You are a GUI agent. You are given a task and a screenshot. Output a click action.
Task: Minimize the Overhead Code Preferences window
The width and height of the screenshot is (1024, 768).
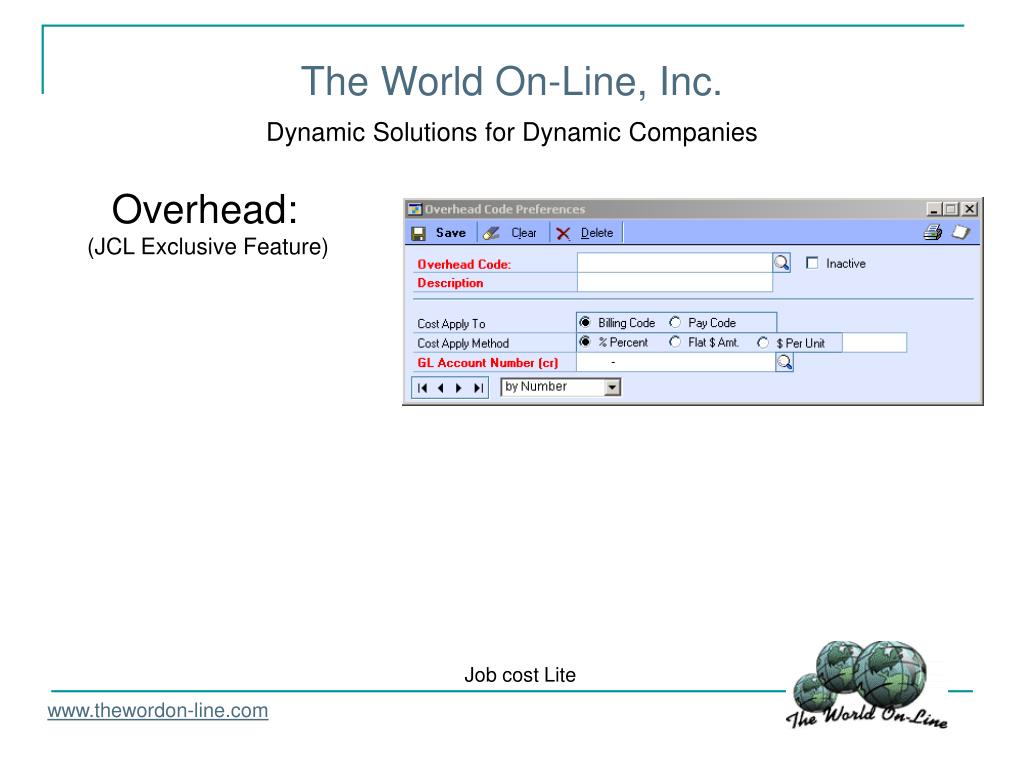click(x=933, y=209)
